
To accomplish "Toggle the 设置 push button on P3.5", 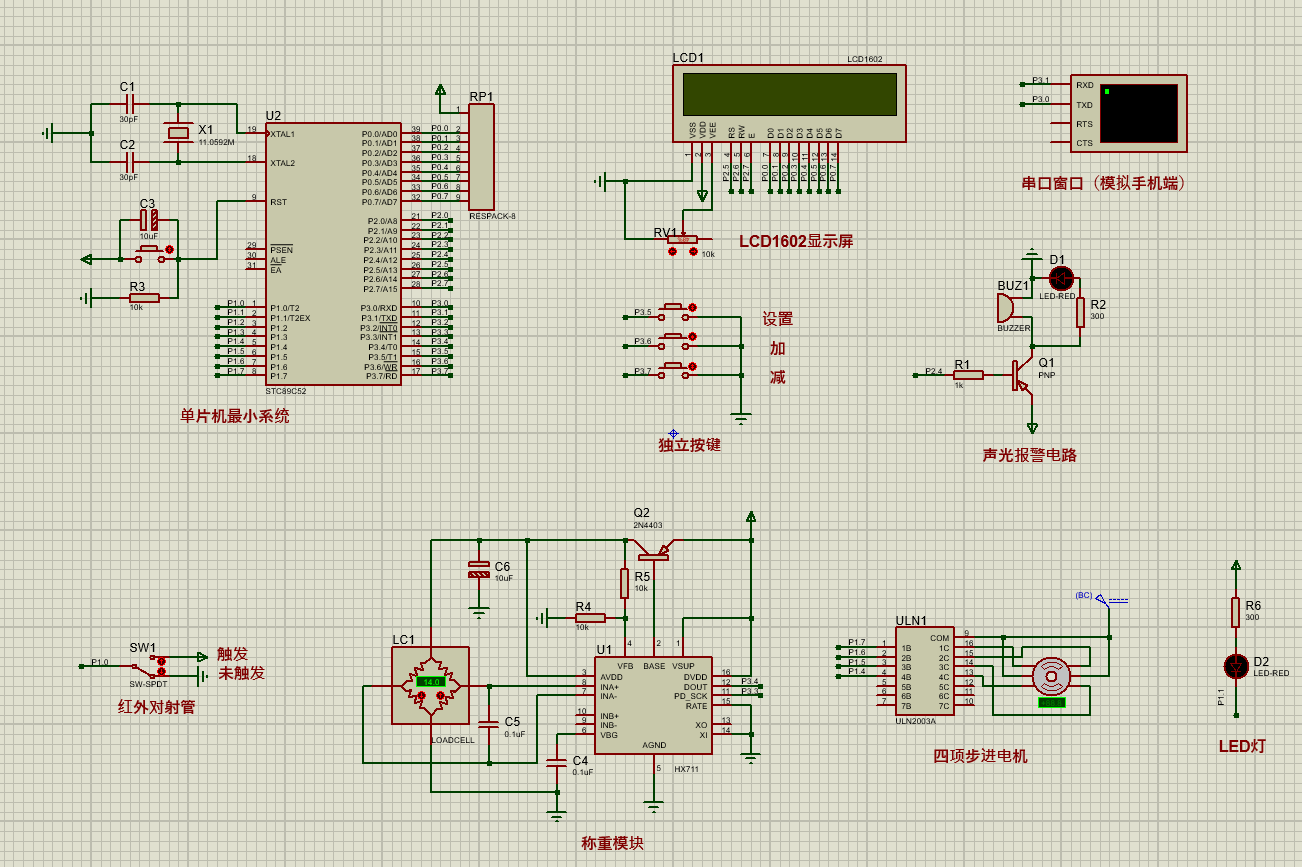I will click(675, 312).
